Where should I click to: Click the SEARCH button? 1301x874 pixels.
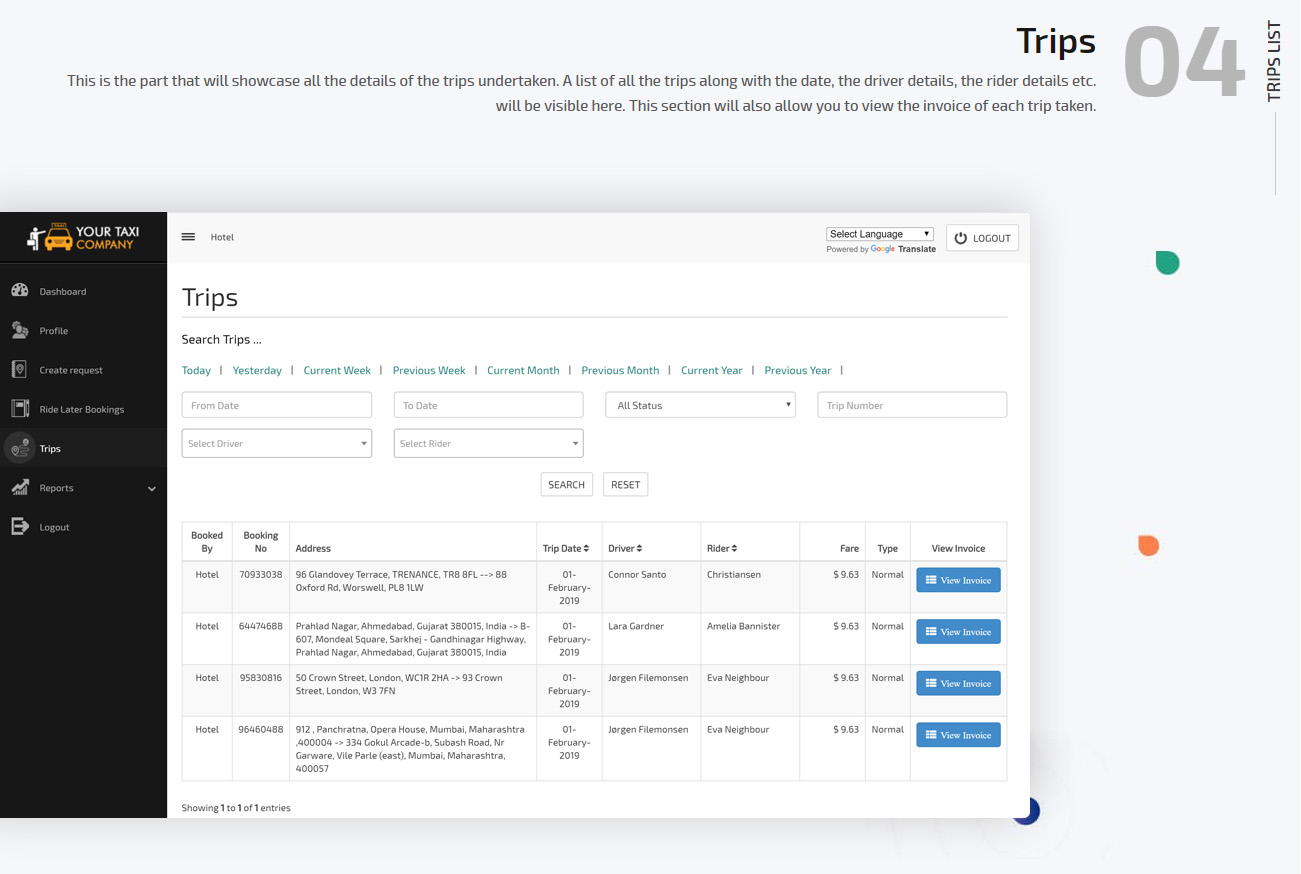[567, 485]
